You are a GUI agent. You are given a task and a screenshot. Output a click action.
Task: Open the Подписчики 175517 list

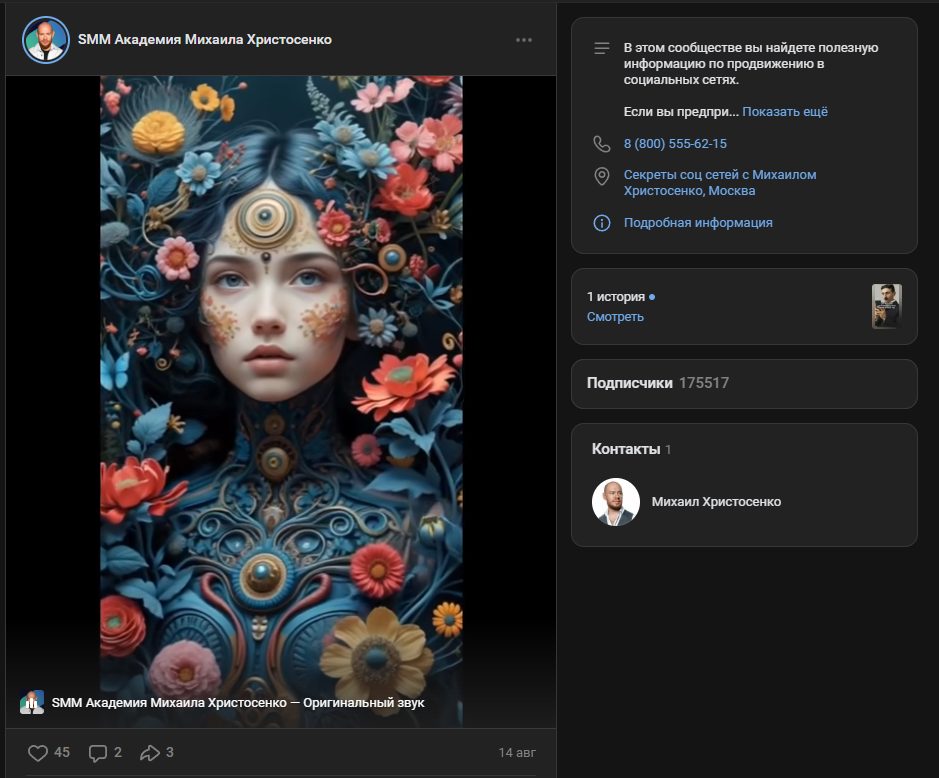click(x=744, y=383)
